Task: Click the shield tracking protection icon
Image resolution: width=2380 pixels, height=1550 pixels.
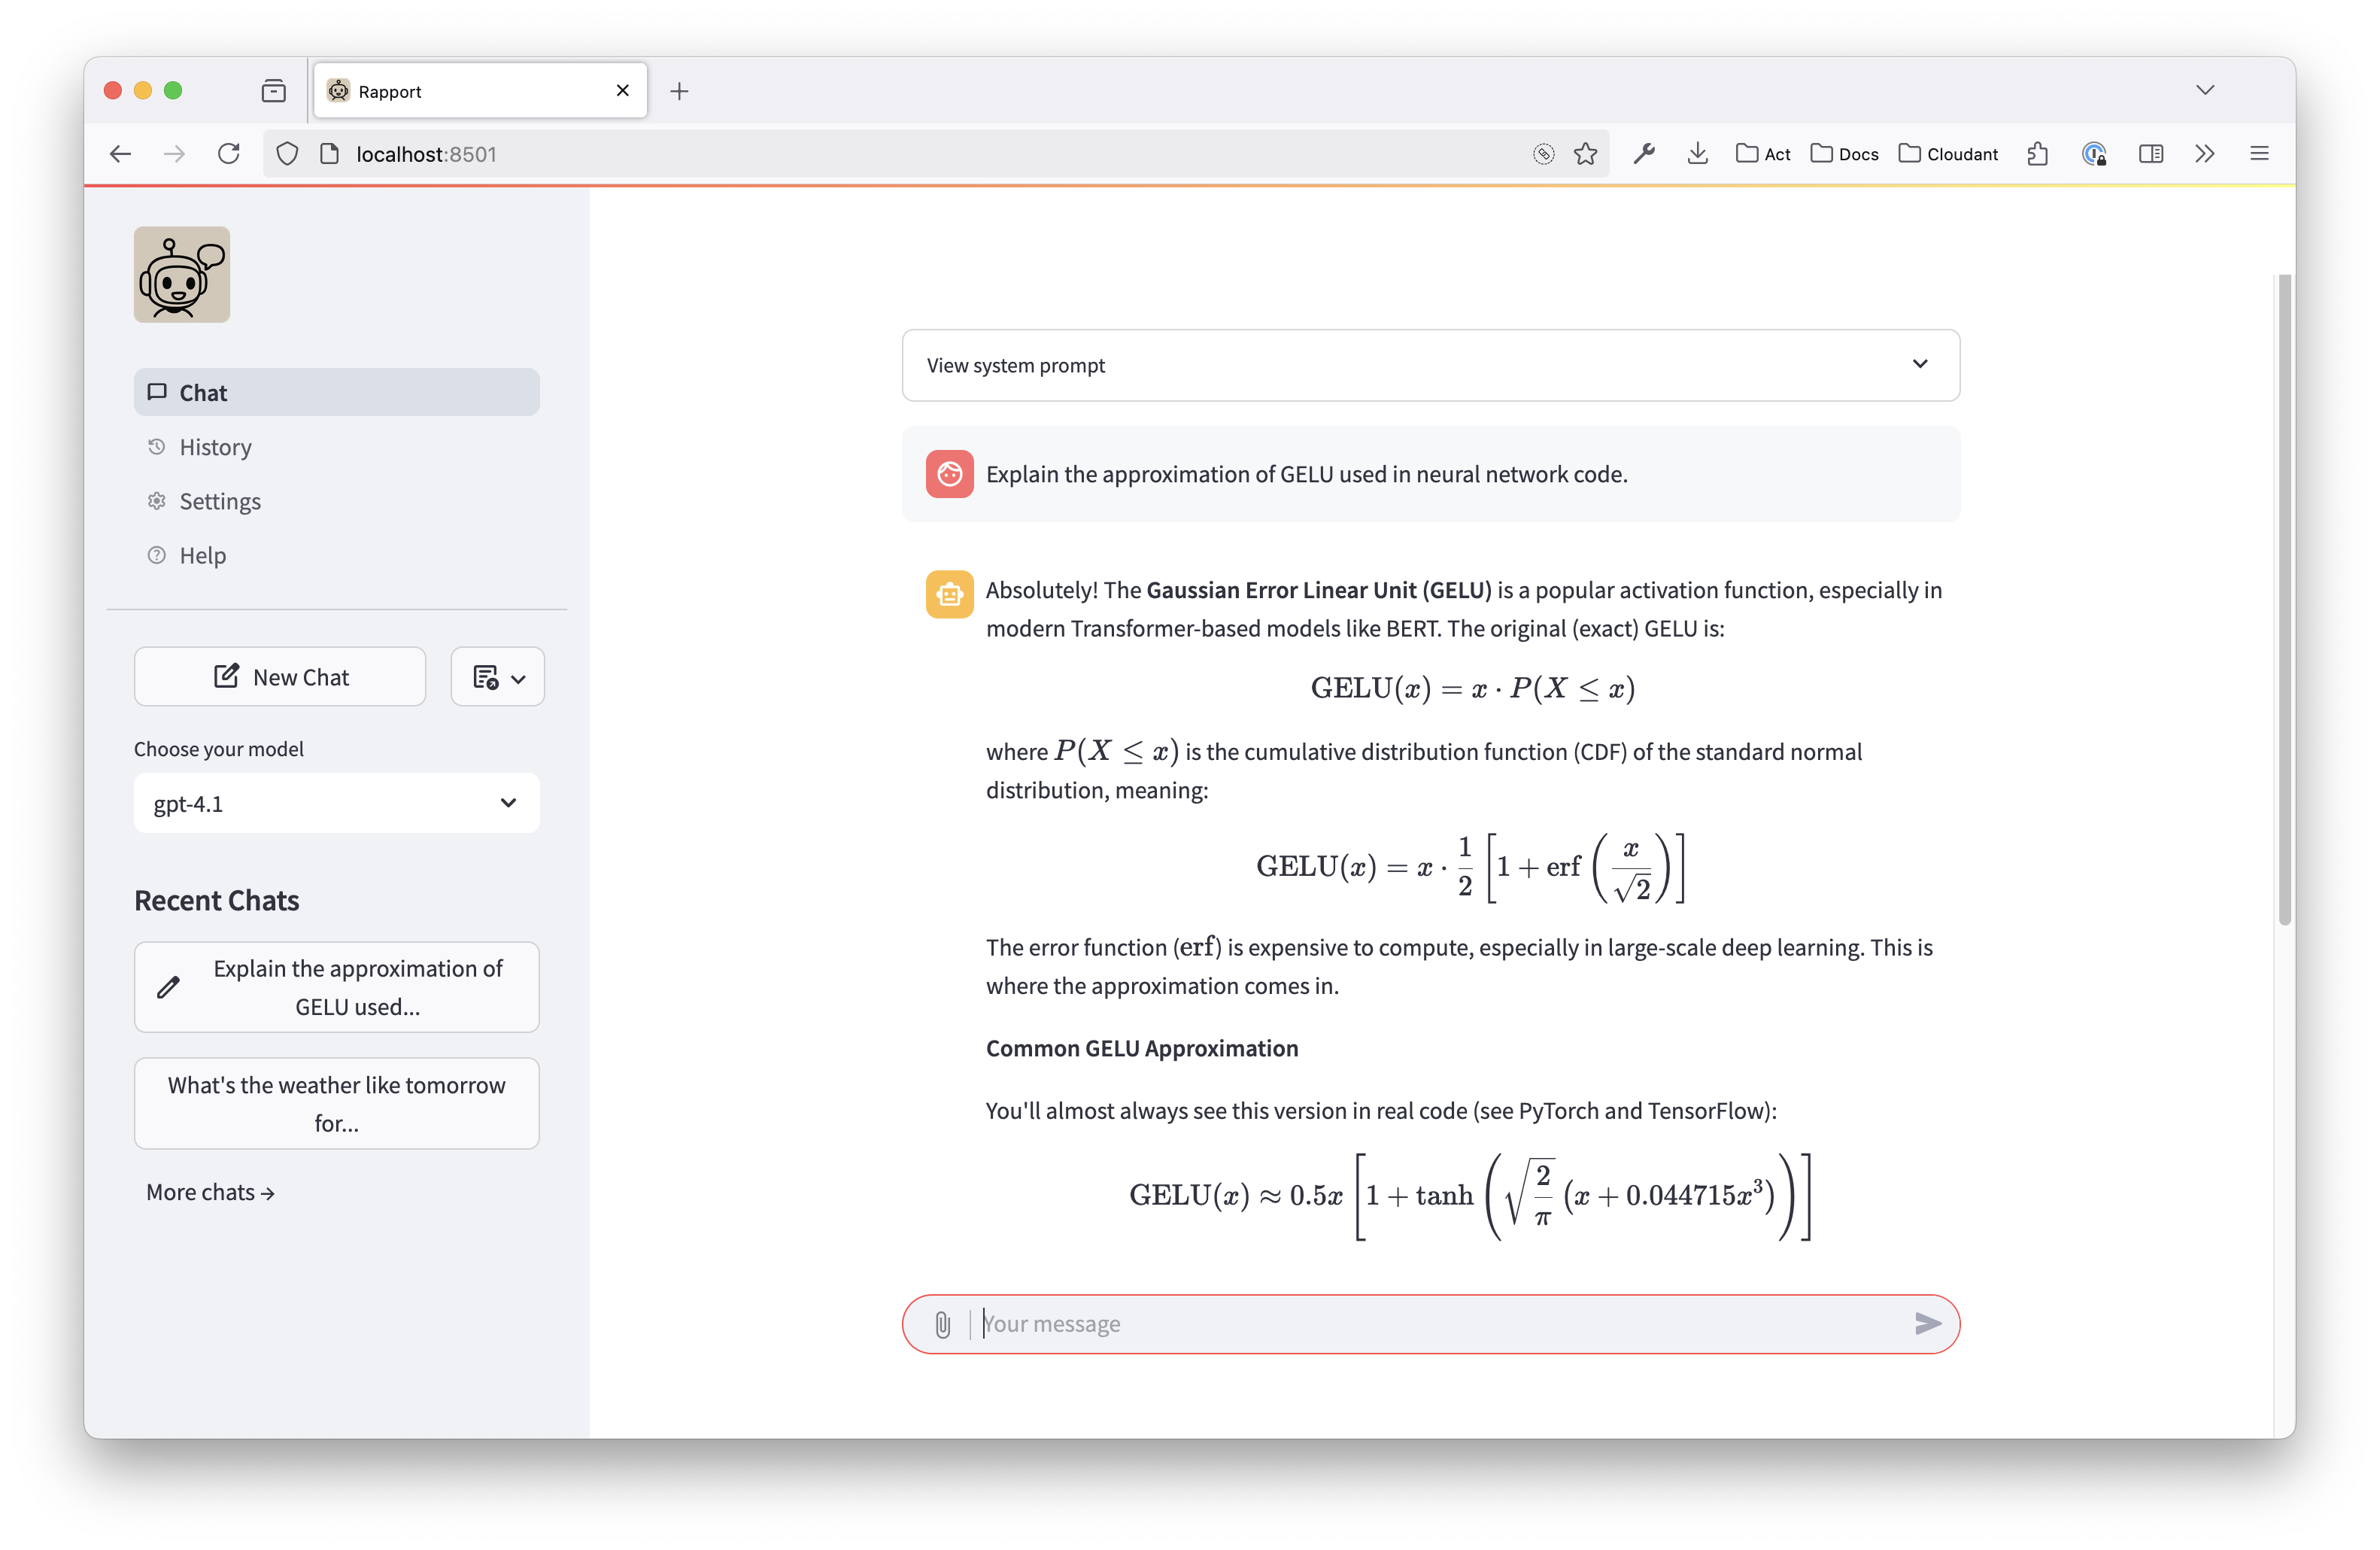Action: (x=287, y=154)
